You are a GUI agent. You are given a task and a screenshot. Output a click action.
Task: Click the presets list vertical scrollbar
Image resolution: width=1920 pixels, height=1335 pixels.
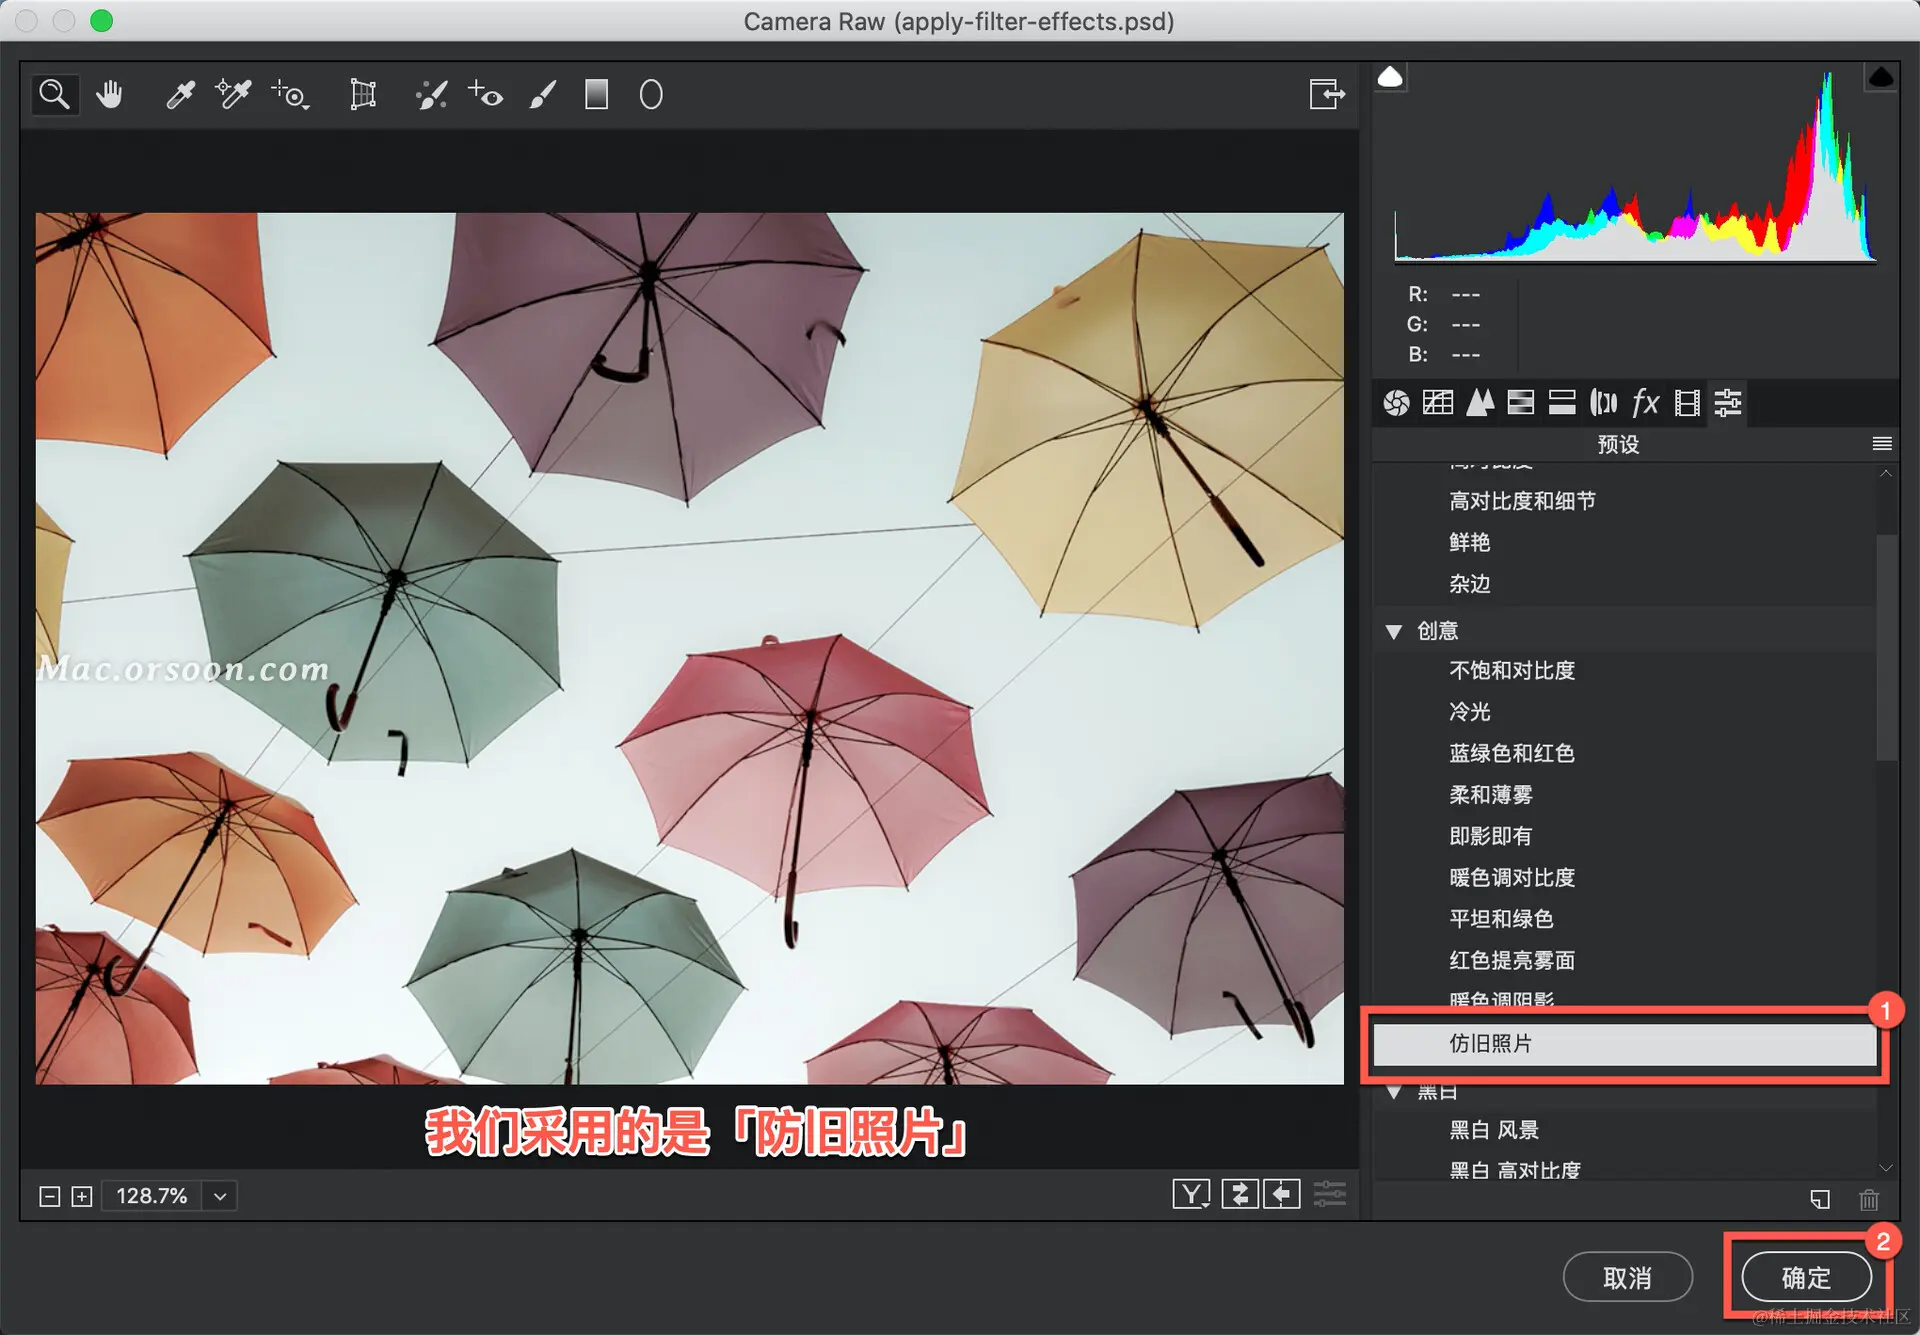click(x=1886, y=646)
